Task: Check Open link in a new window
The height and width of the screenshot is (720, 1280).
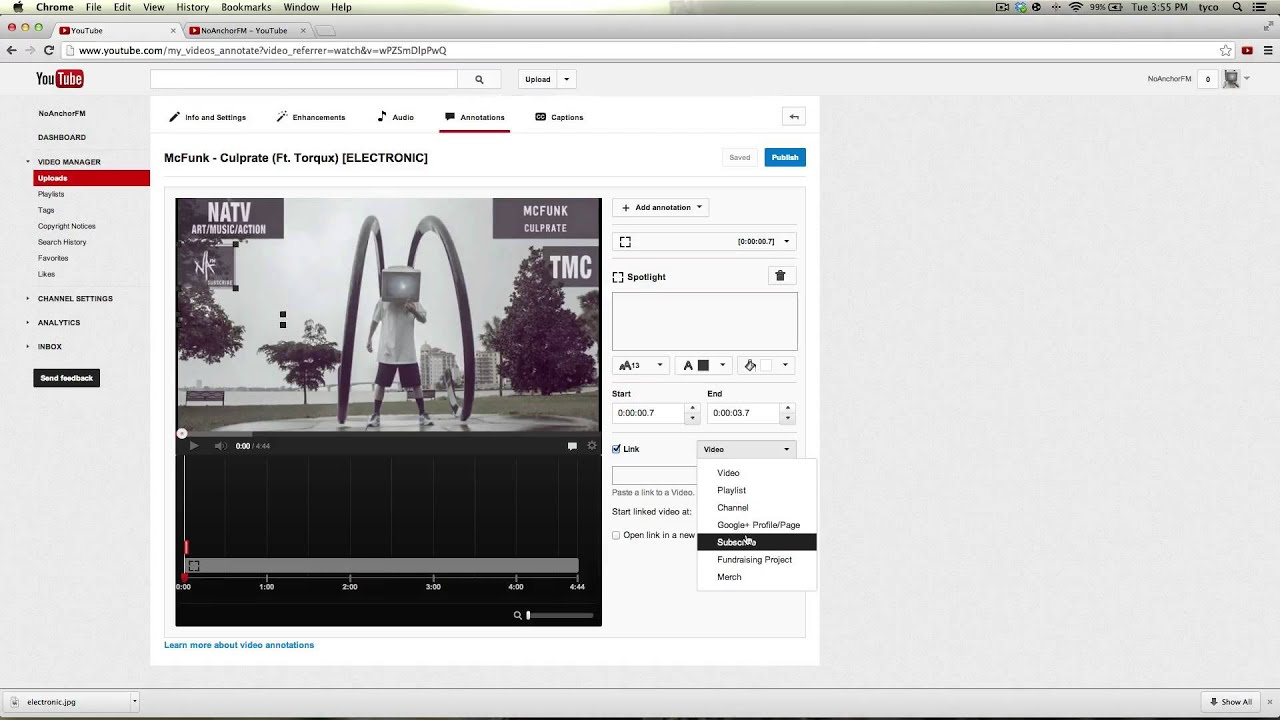Action: pyautogui.click(x=616, y=535)
